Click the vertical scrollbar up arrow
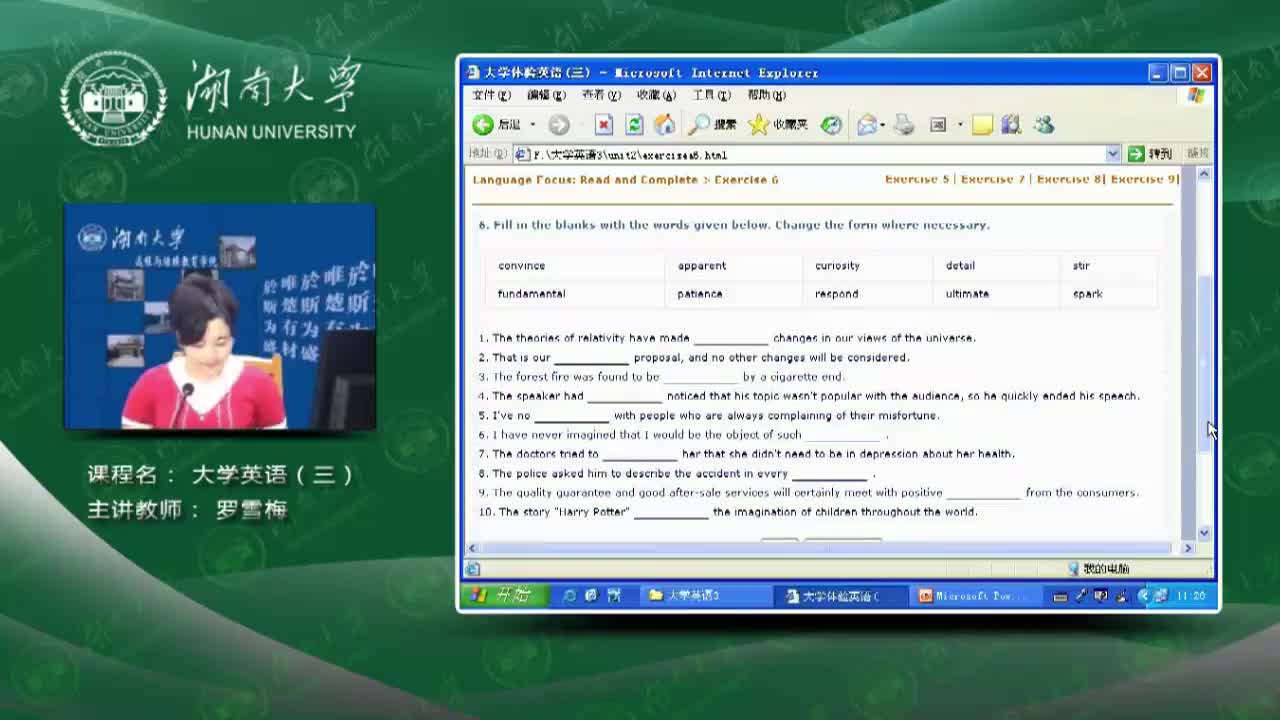The height and width of the screenshot is (720, 1280). pos(1204,174)
